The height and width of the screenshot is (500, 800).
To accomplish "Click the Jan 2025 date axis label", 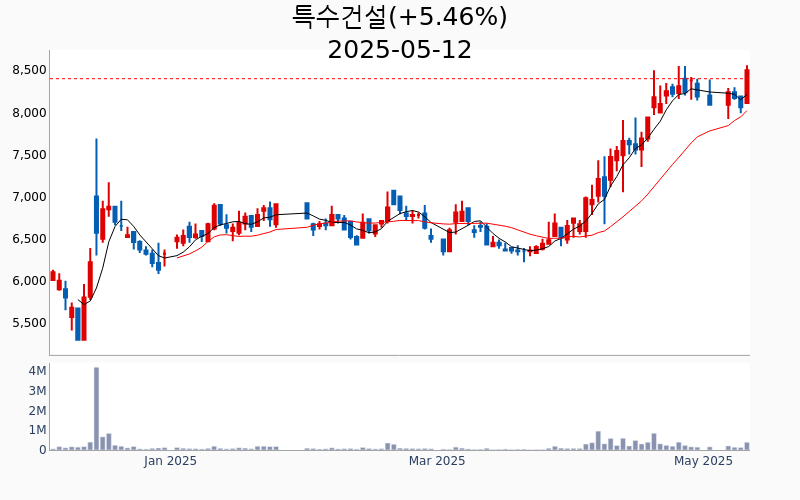I will tap(170, 461).
